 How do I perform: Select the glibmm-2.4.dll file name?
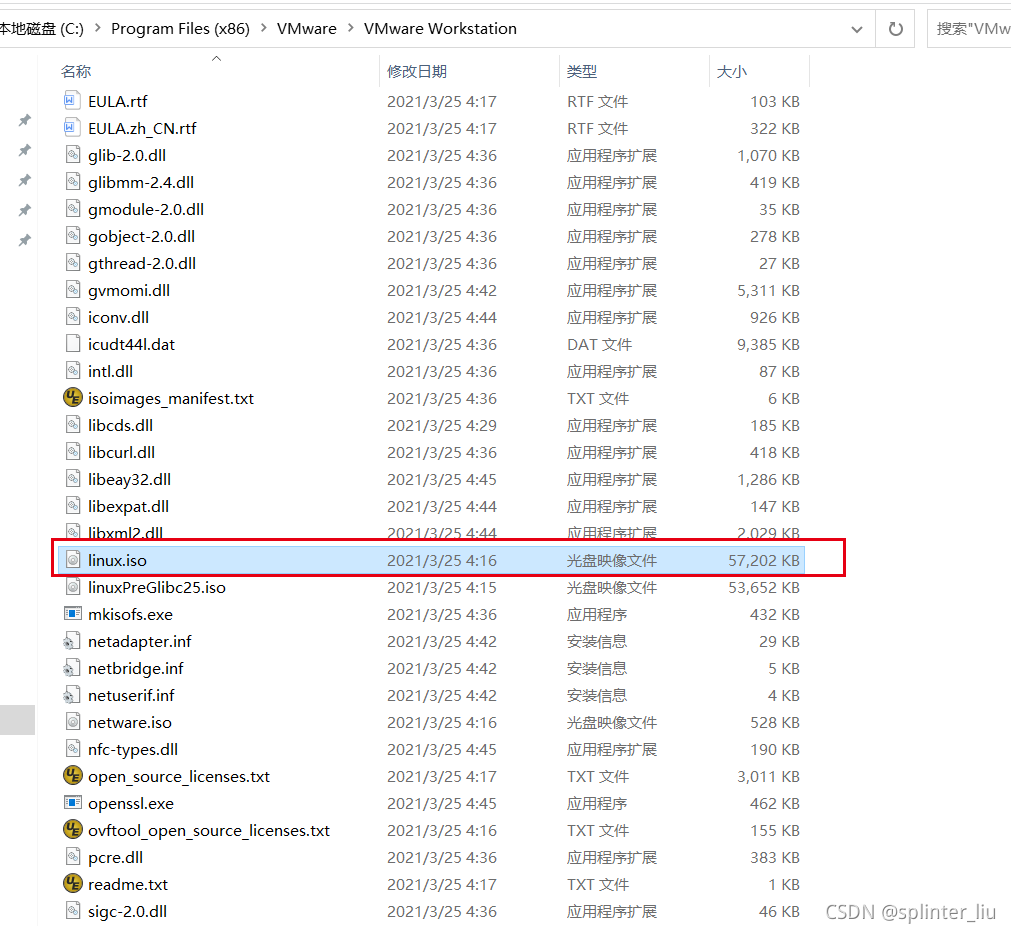coord(141,182)
